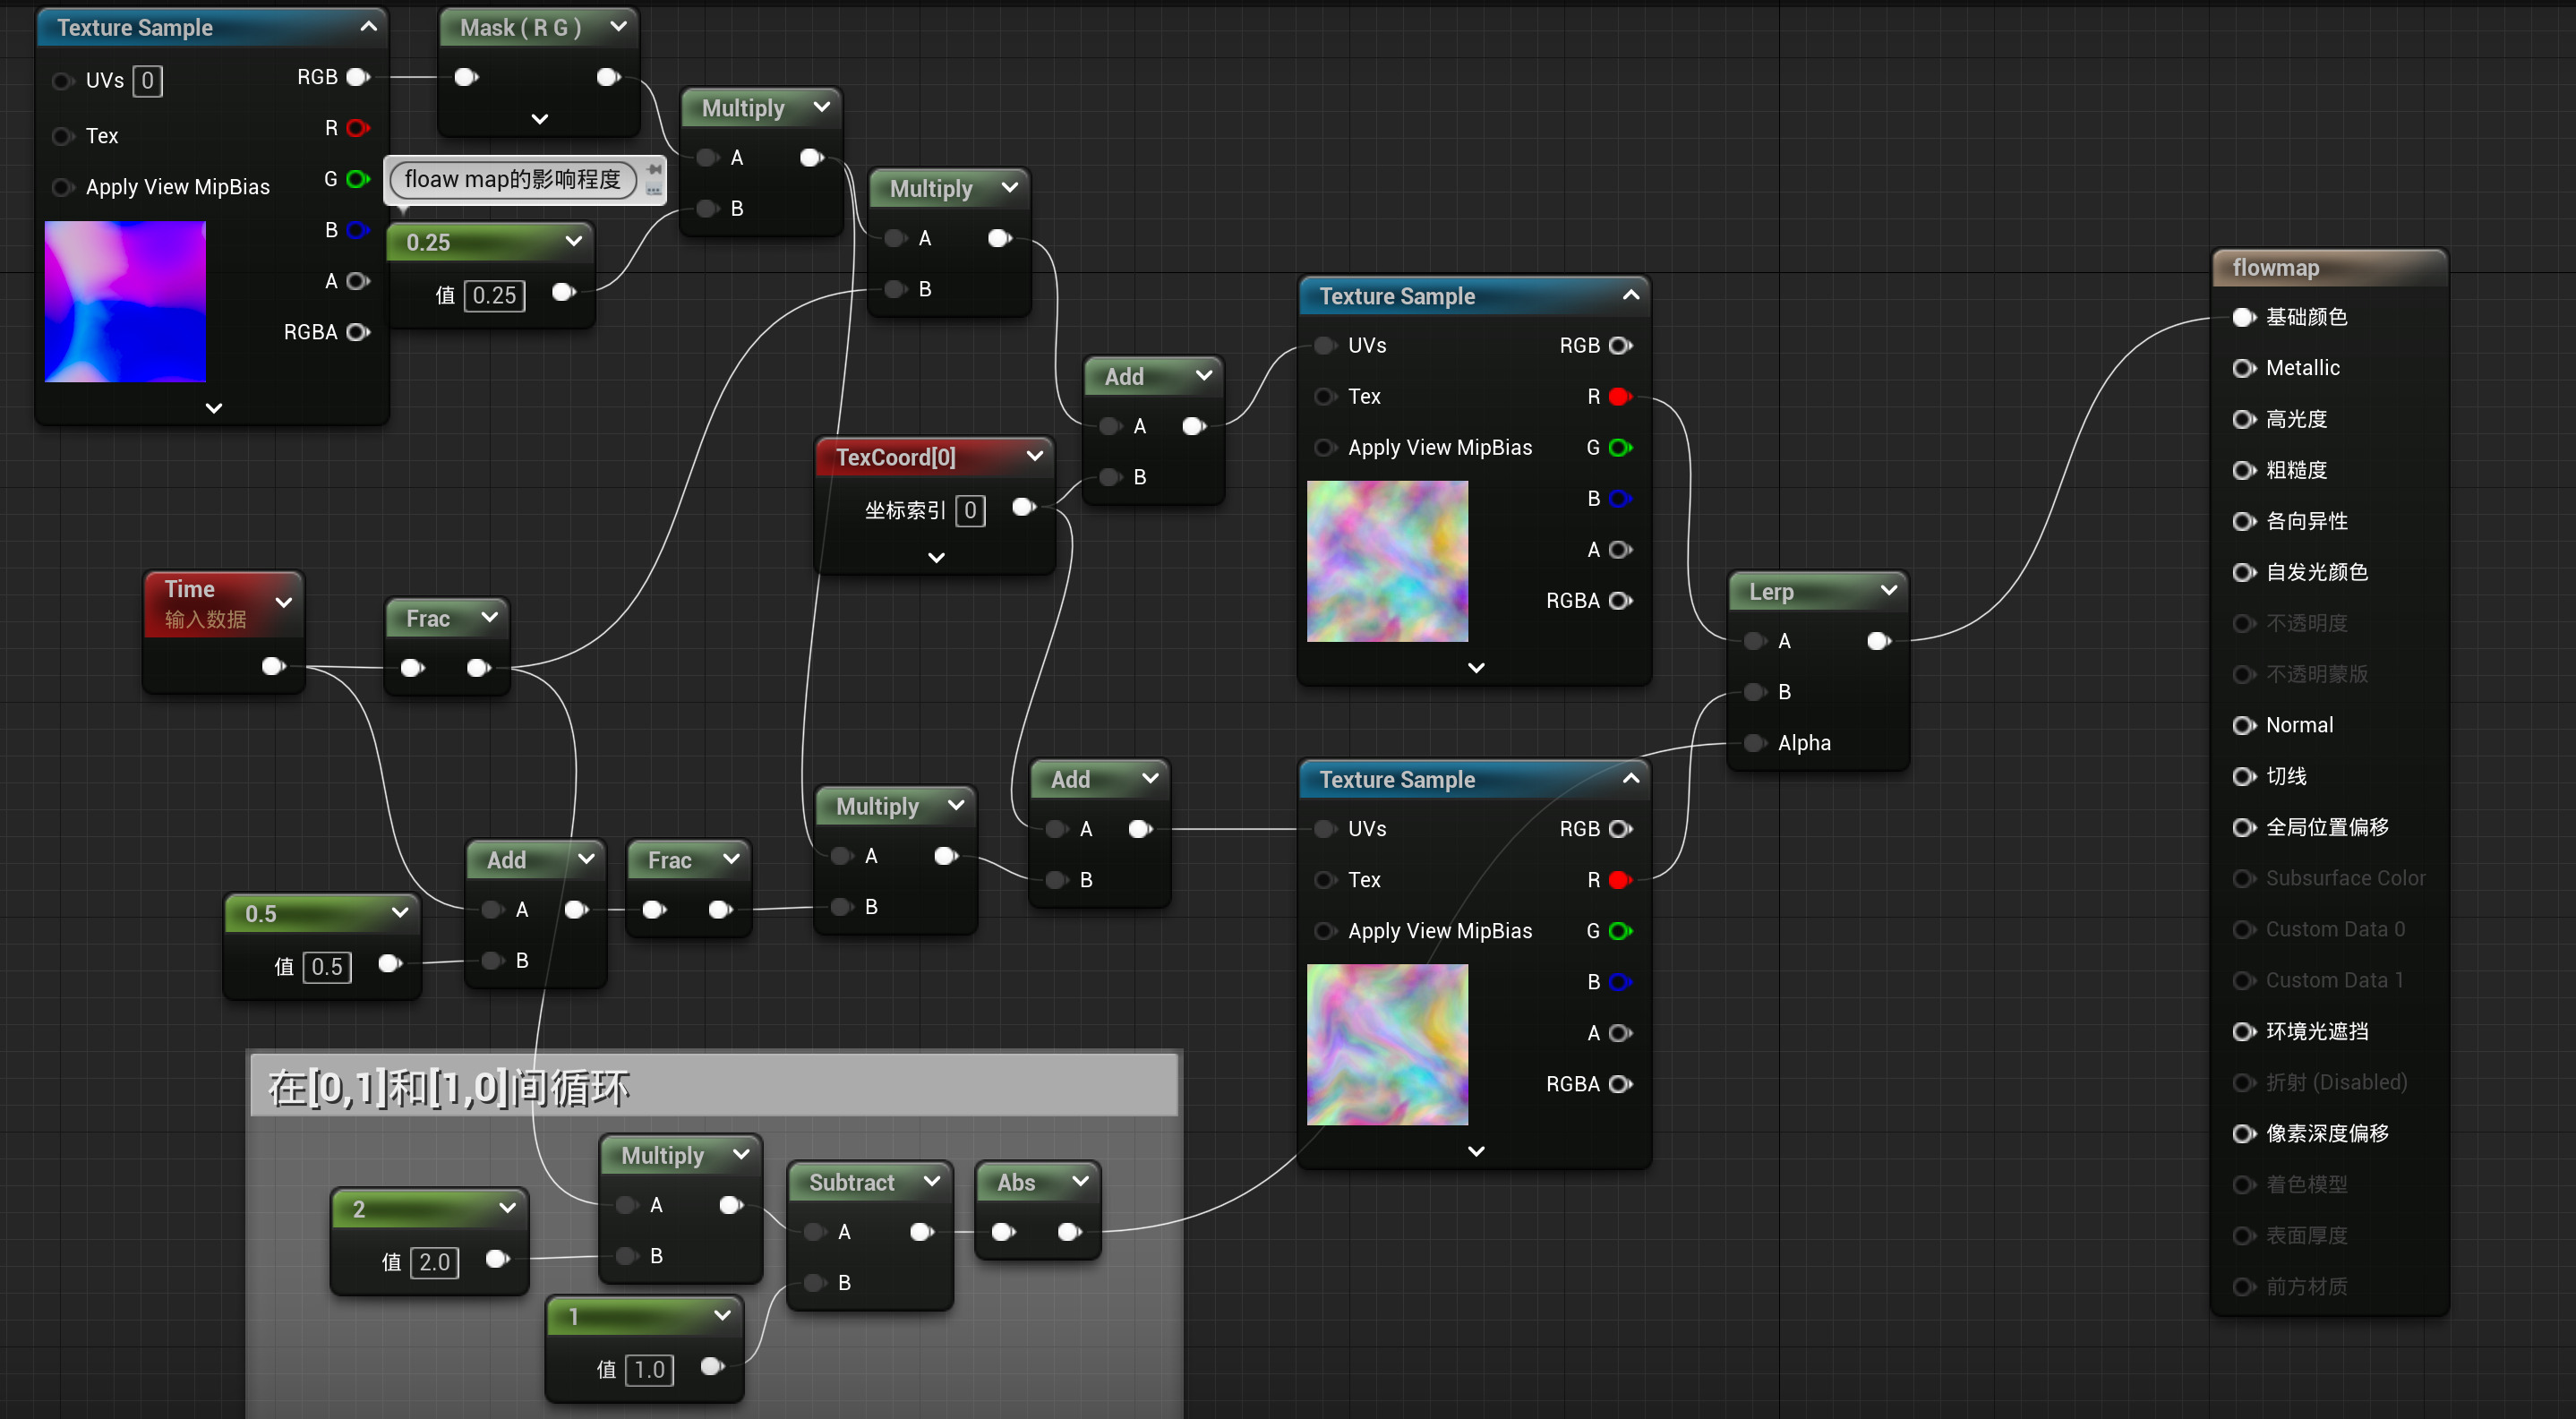The image size is (2576, 1419).
Task: Click the 自发光颜色 input pin on flowmap node
Action: (x=2243, y=572)
